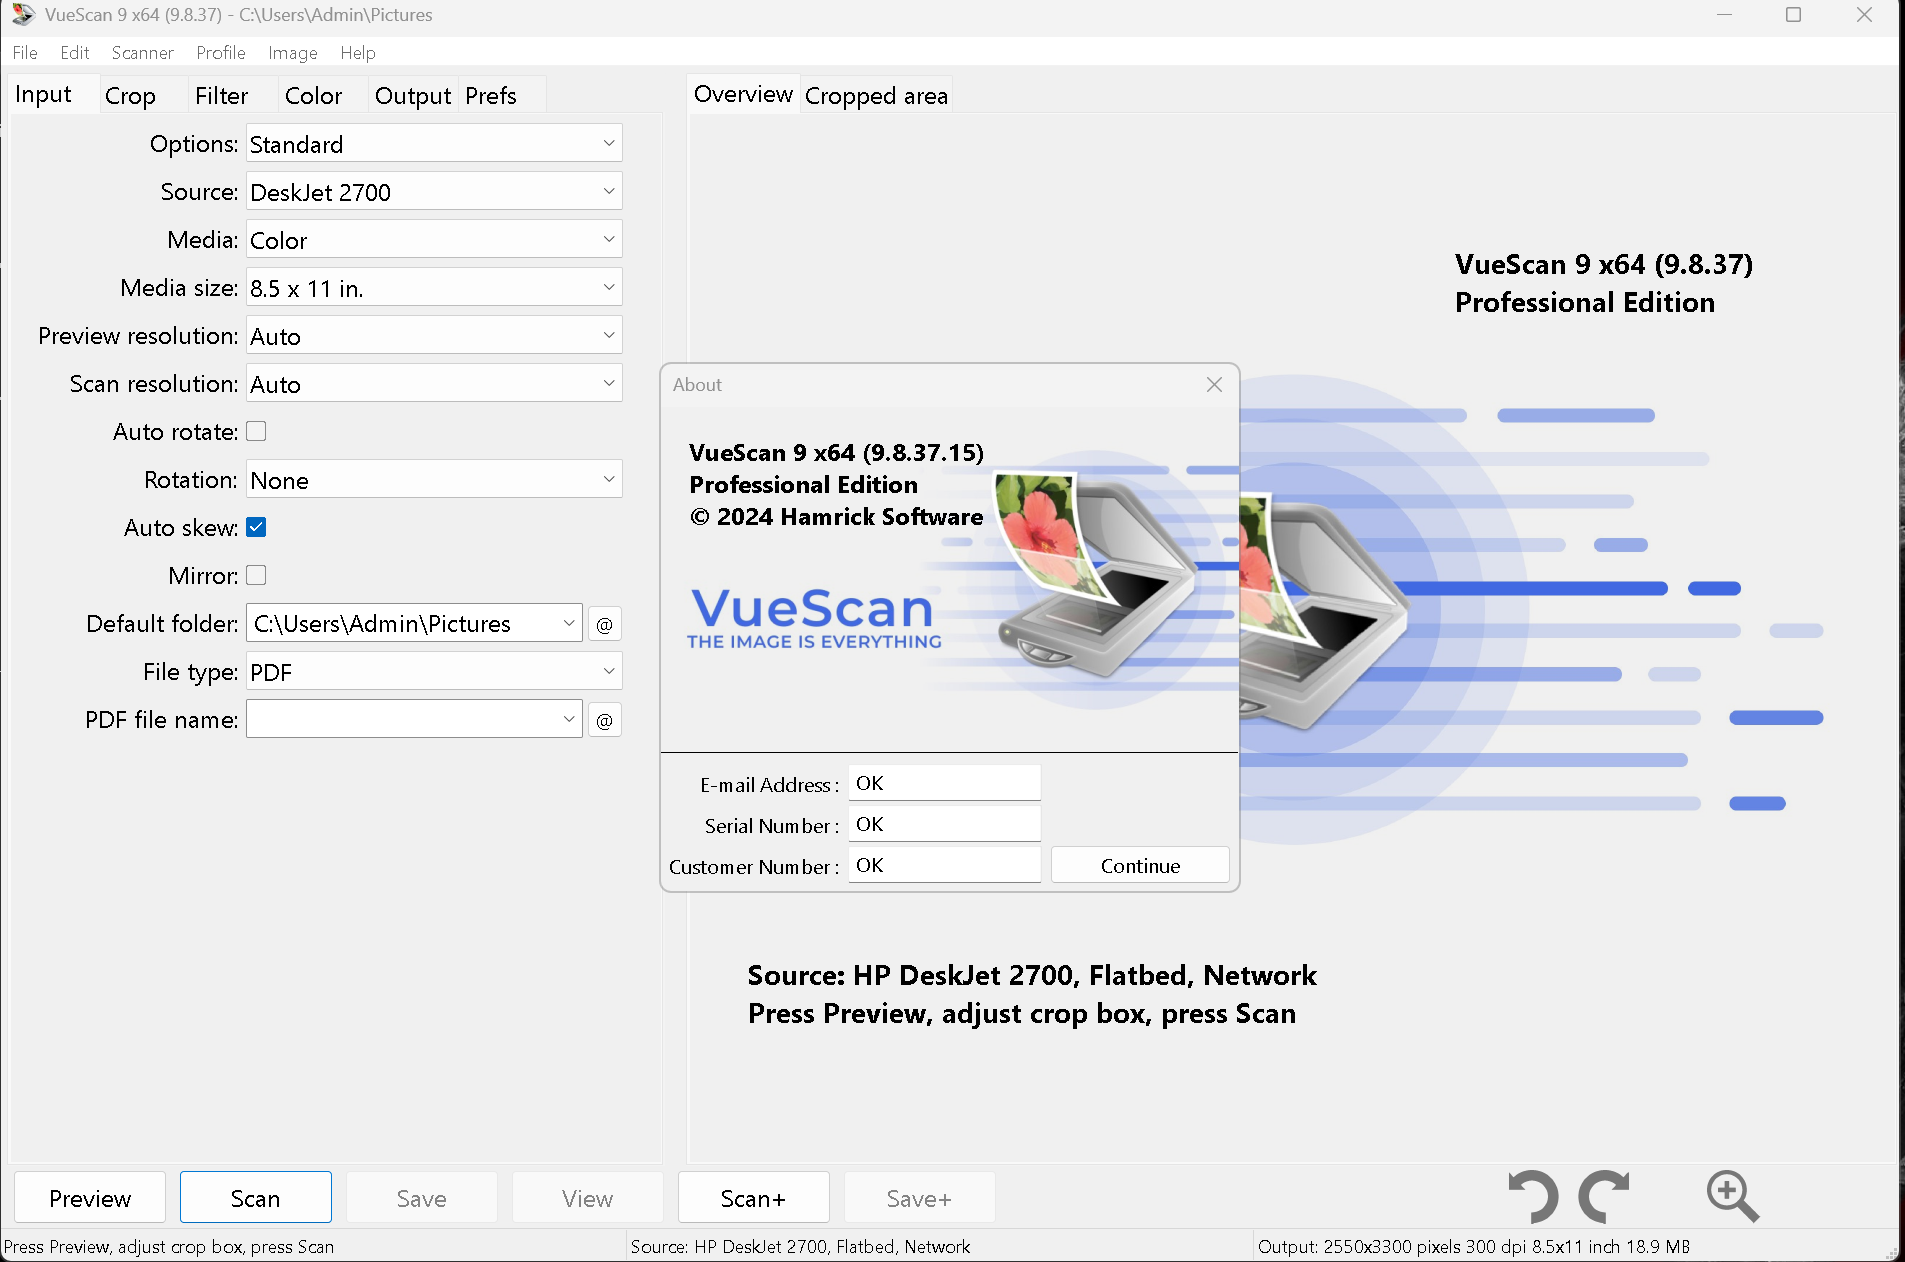The height and width of the screenshot is (1262, 1905).
Task: Open the Scan resolution dropdown
Action: click(x=434, y=383)
